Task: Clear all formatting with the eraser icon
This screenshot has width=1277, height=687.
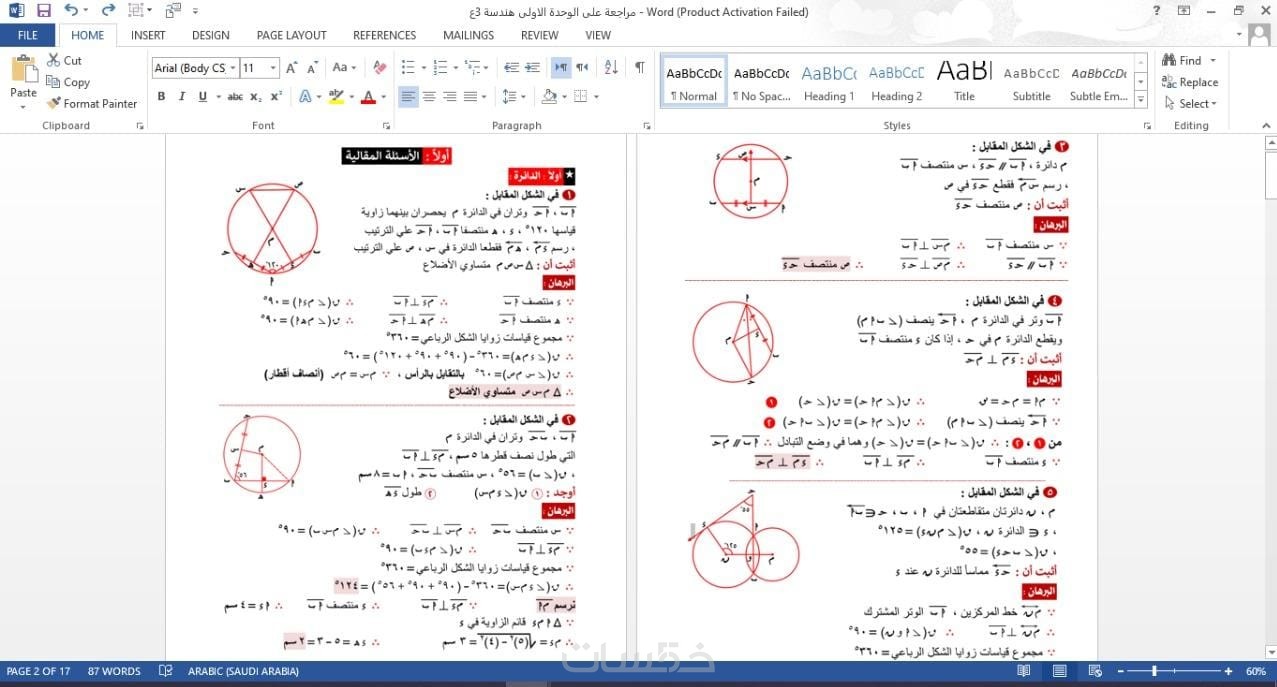Action: (379, 68)
